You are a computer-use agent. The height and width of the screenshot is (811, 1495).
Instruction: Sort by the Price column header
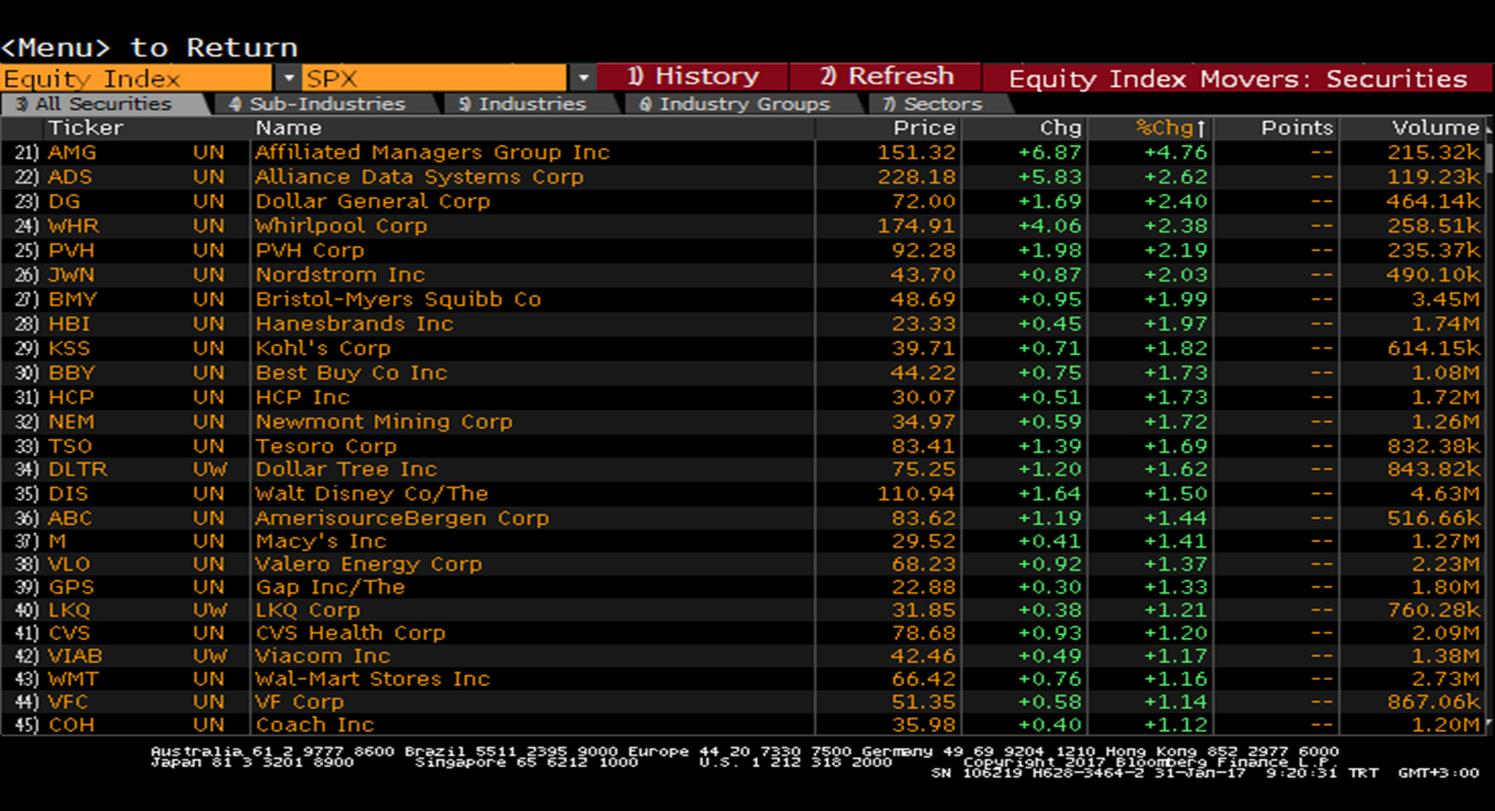(x=924, y=128)
